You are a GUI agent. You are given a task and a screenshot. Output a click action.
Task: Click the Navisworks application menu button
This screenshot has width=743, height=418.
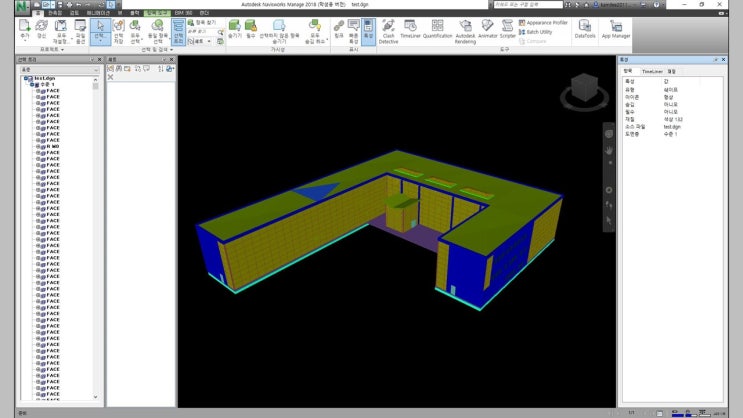point(22,7)
